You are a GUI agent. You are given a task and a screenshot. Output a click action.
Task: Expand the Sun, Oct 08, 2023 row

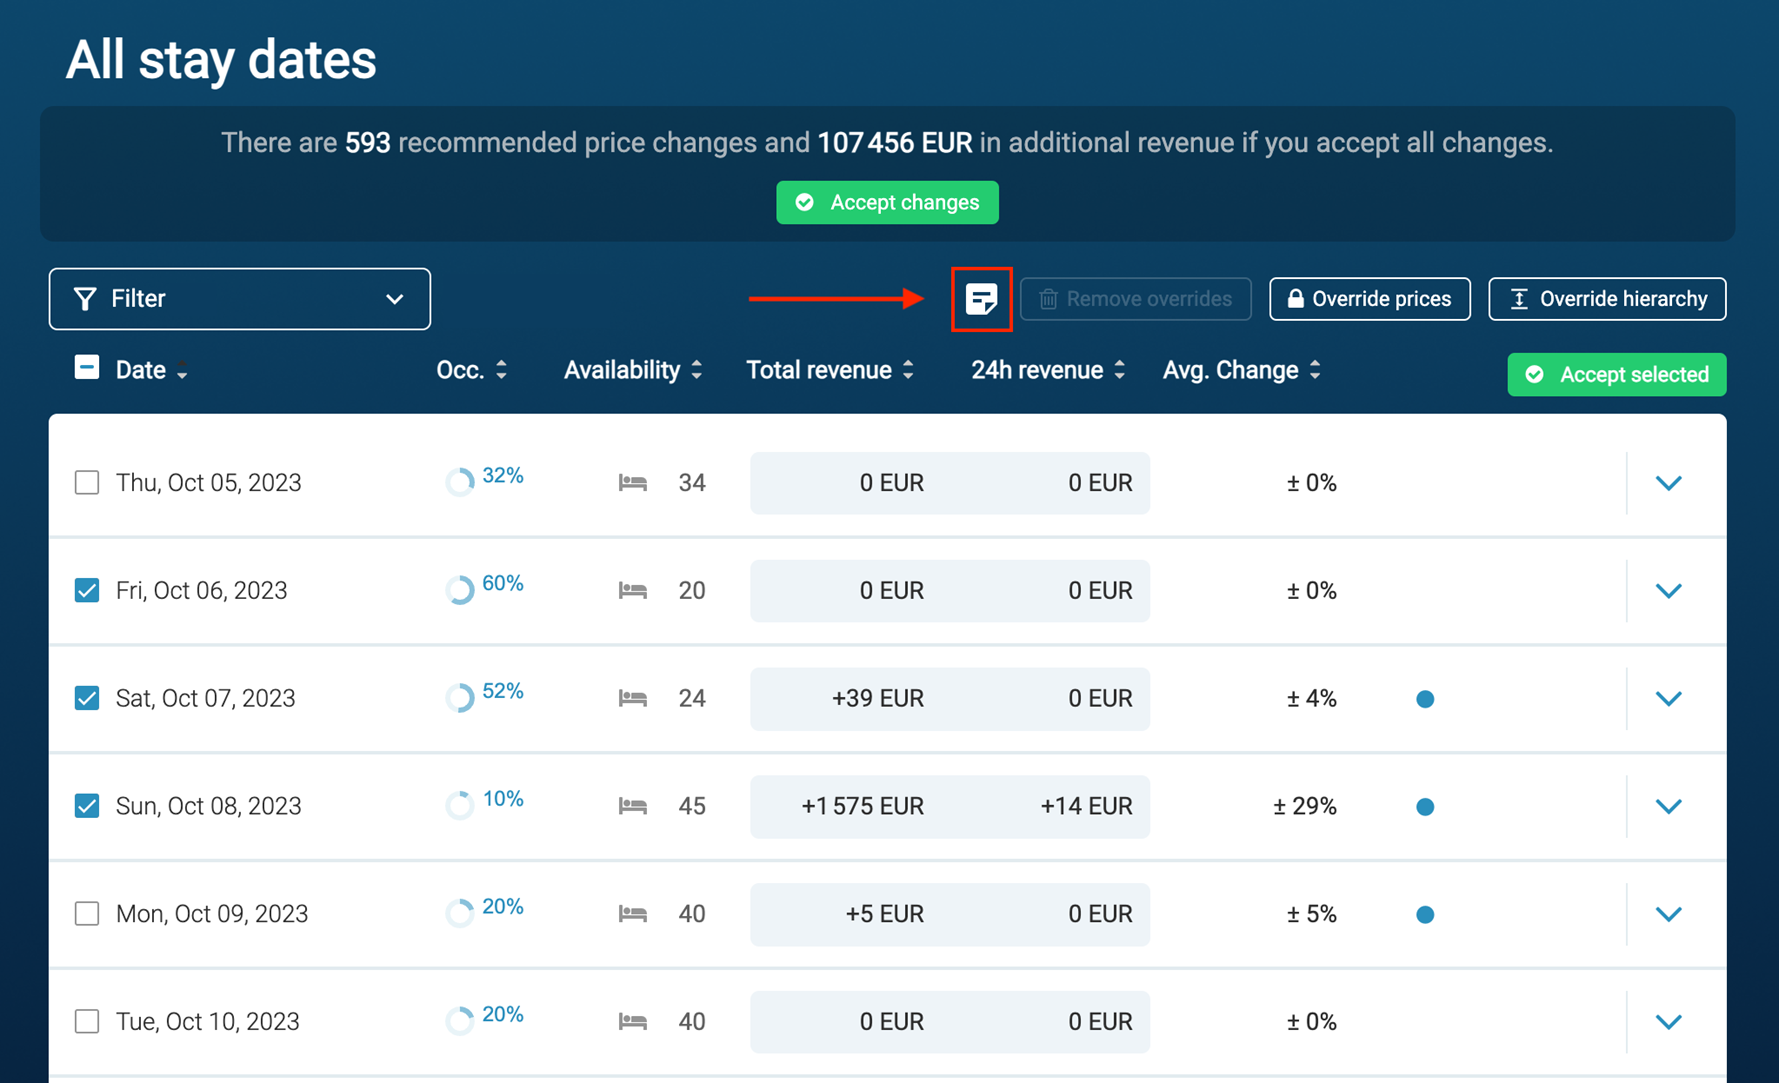(1668, 806)
